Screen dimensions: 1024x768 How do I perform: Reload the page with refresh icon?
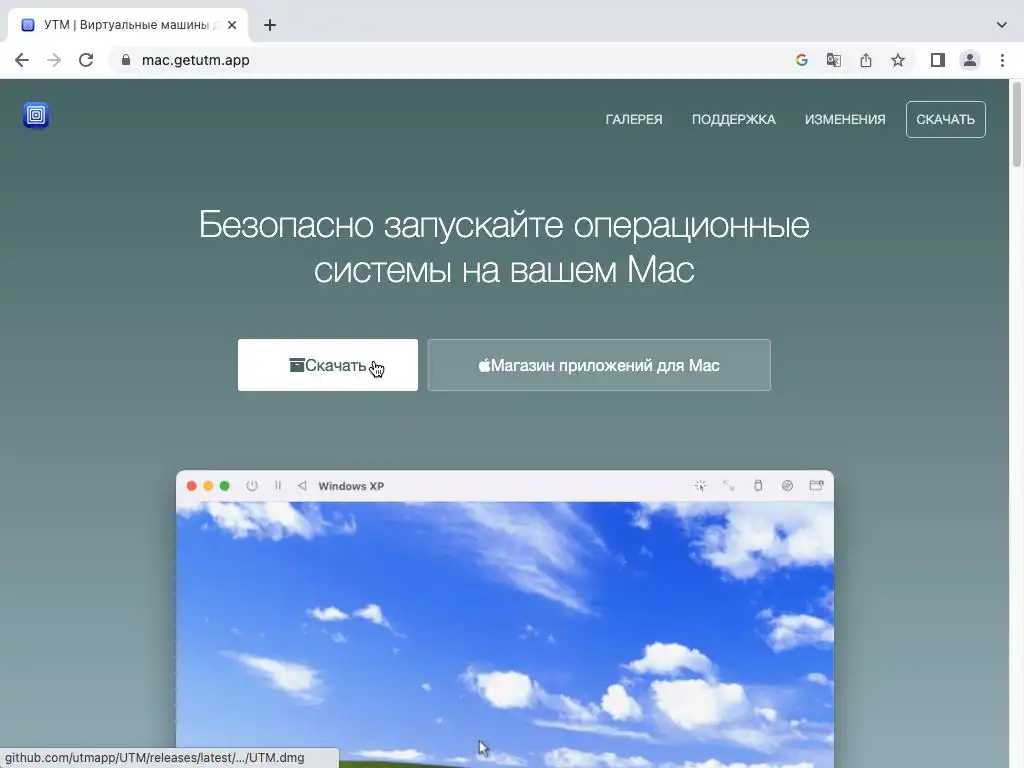[86, 60]
